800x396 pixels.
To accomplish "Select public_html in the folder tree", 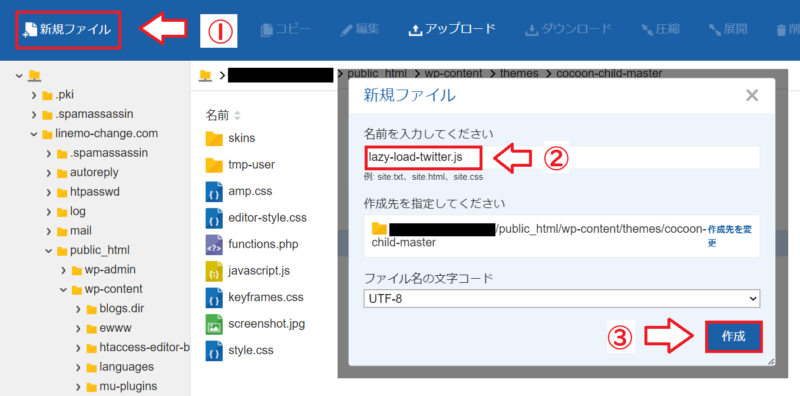I will pos(100,251).
